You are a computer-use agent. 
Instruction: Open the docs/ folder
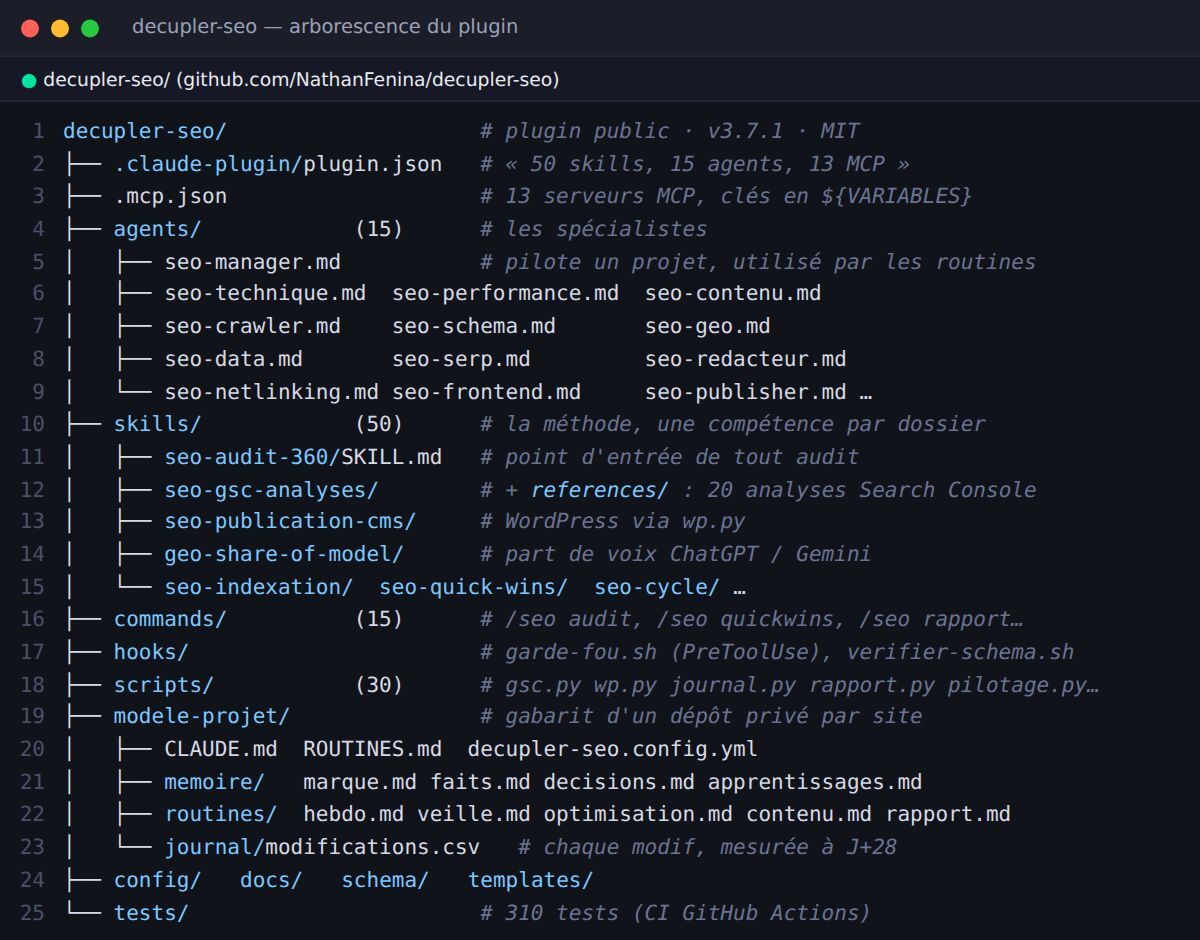271,880
